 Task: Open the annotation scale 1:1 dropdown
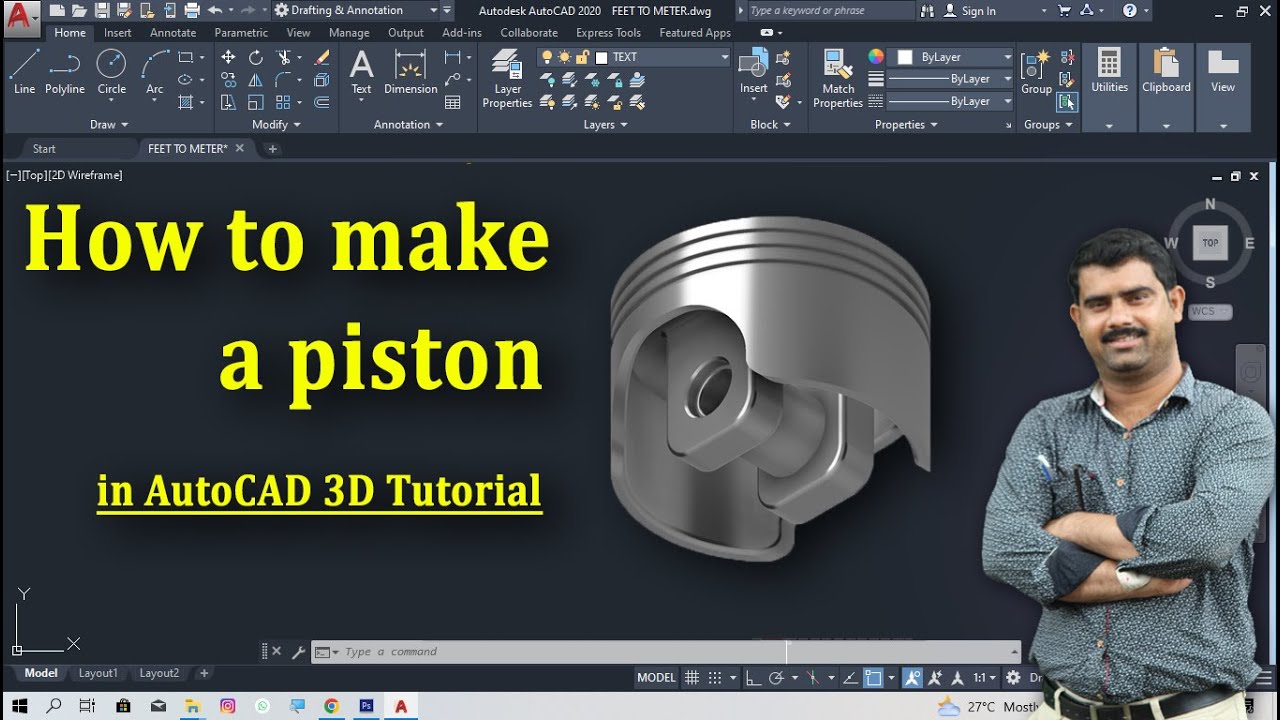[x=985, y=677]
